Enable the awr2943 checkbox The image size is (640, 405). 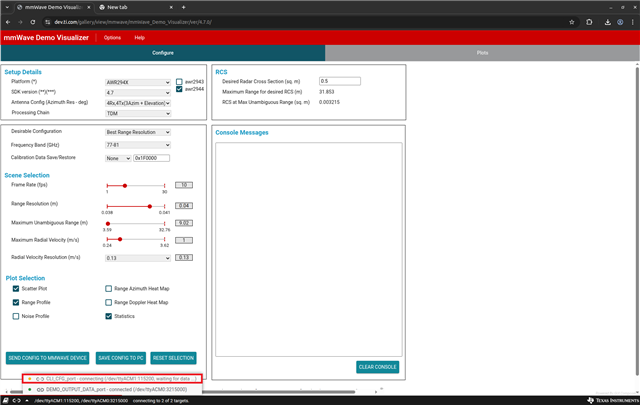coord(179,82)
